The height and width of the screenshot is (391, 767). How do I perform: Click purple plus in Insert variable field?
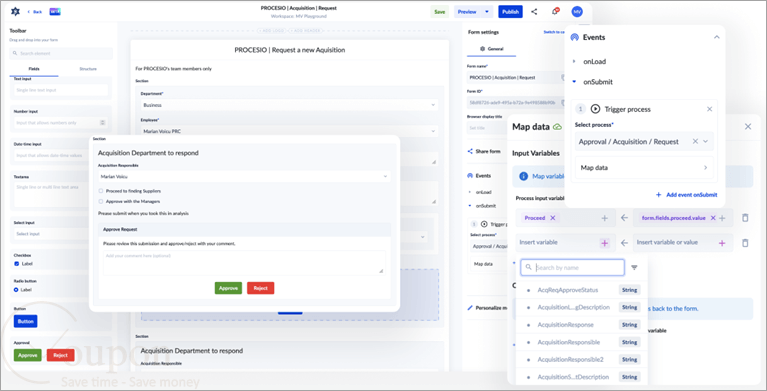click(605, 243)
